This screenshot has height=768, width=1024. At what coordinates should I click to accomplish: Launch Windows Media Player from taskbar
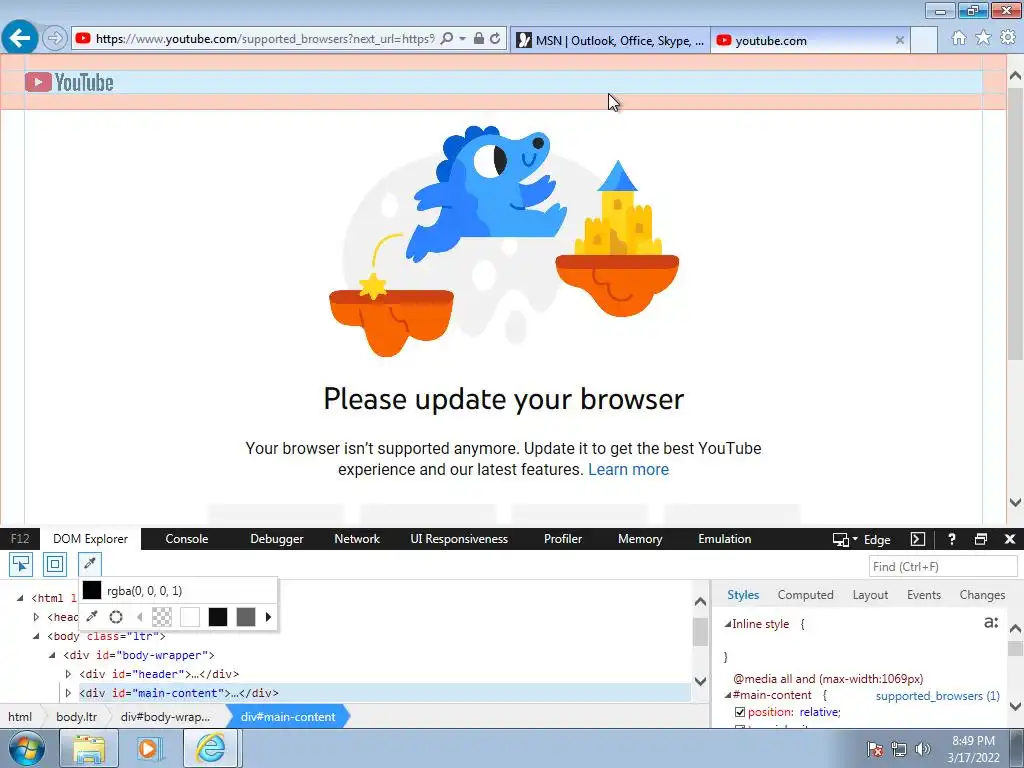[149, 748]
